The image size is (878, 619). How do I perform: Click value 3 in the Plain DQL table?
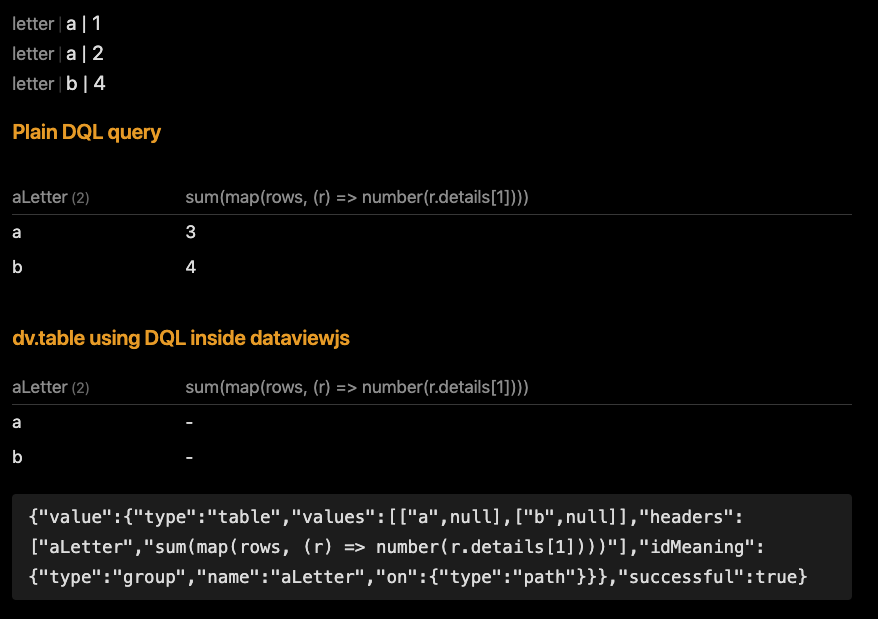click(x=190, y=232)
